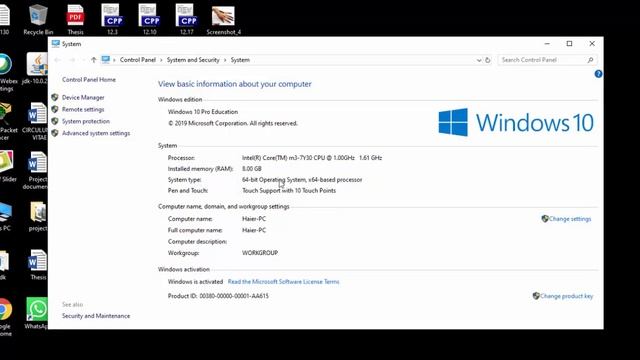Screen dimensions: 640x360
Task: Open the recent locations dropdown arrow
Action: click(x=84, y=60)
